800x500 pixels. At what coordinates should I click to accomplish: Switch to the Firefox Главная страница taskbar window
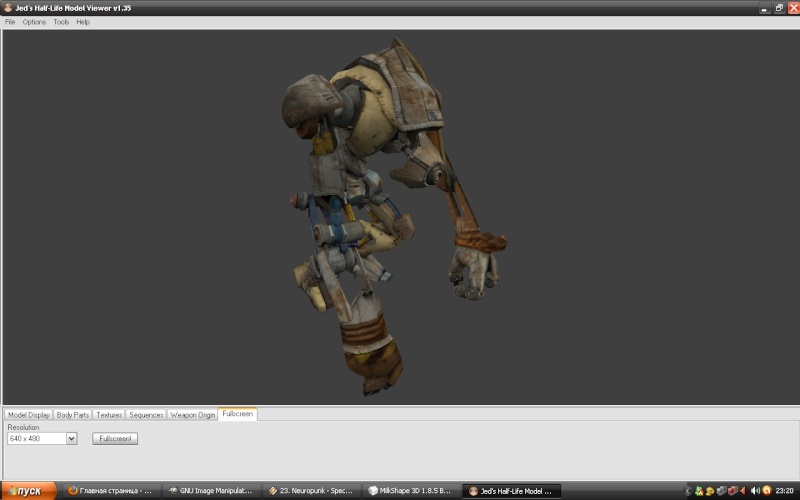click(x=113, y=491)
